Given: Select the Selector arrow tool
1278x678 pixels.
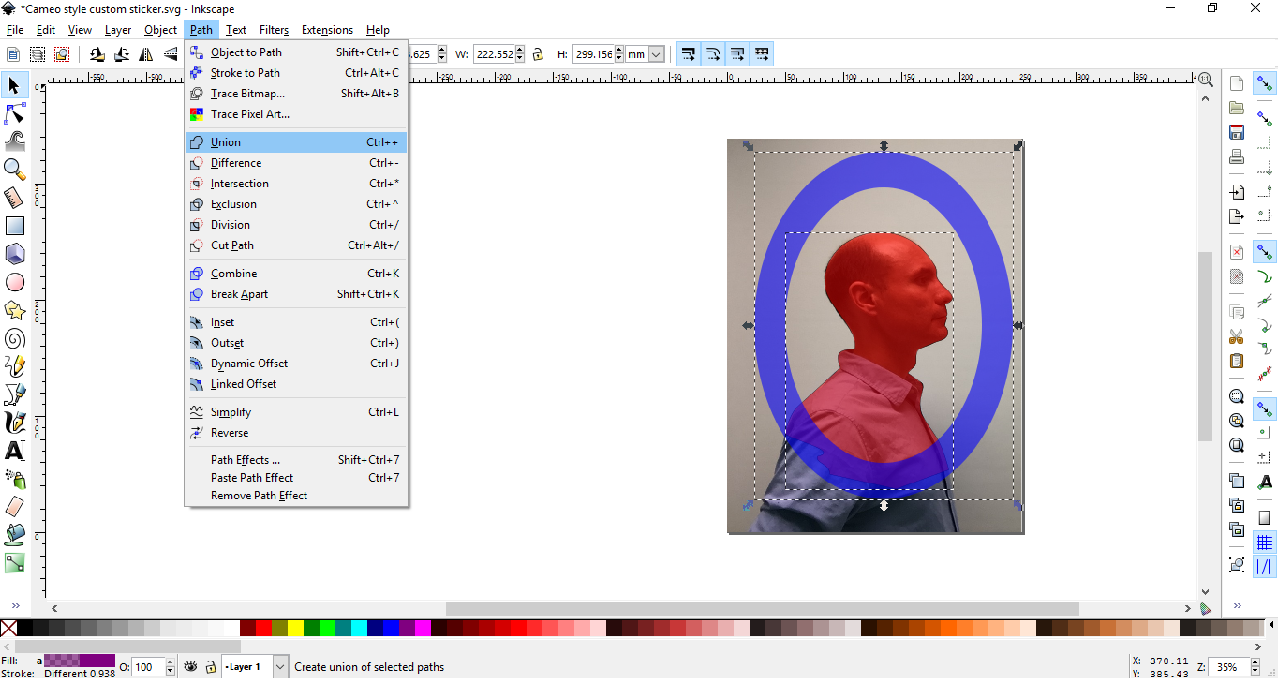Looking at the screenshot, I should (x=14, y=85).
